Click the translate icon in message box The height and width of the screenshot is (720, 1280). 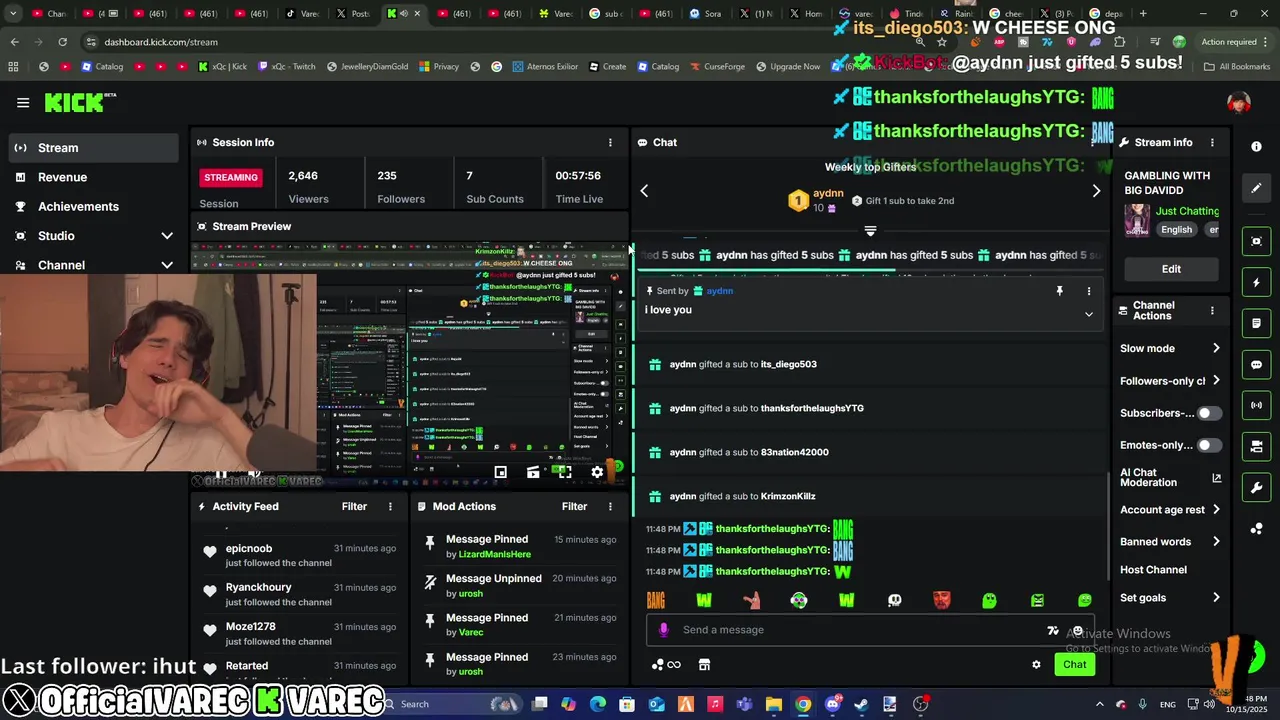(x=1052, y=631)
